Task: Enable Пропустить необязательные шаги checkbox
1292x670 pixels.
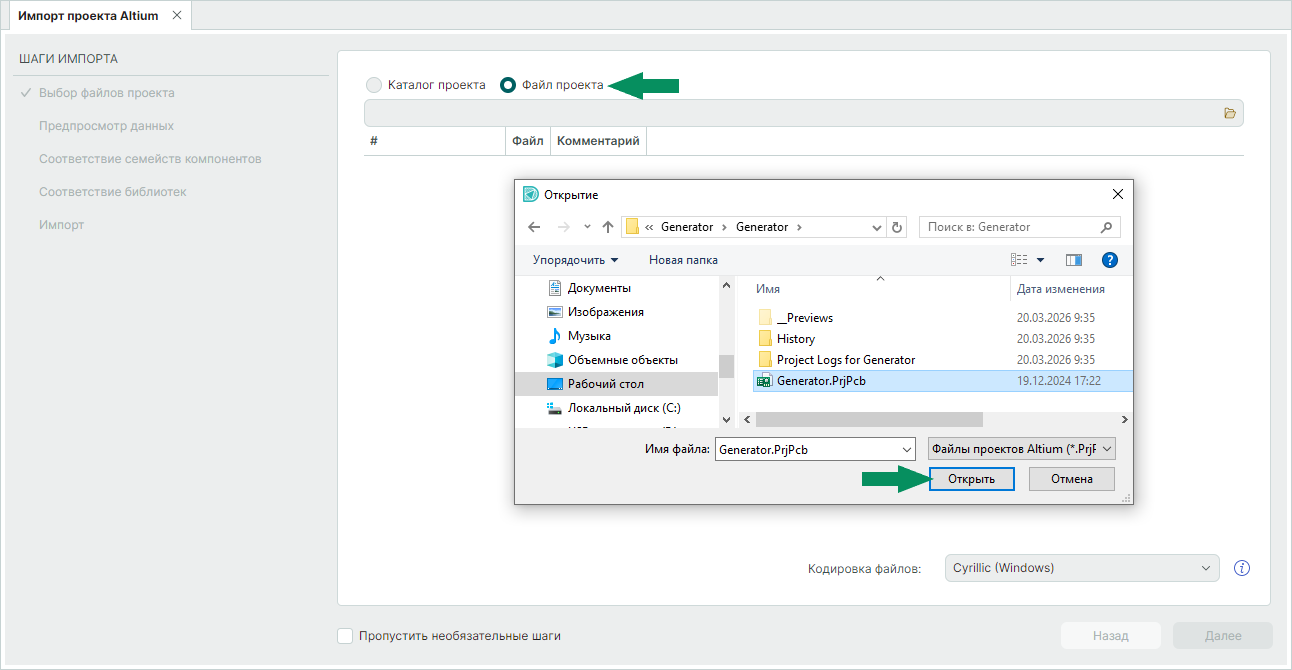Action: click(x=346, y=636)
